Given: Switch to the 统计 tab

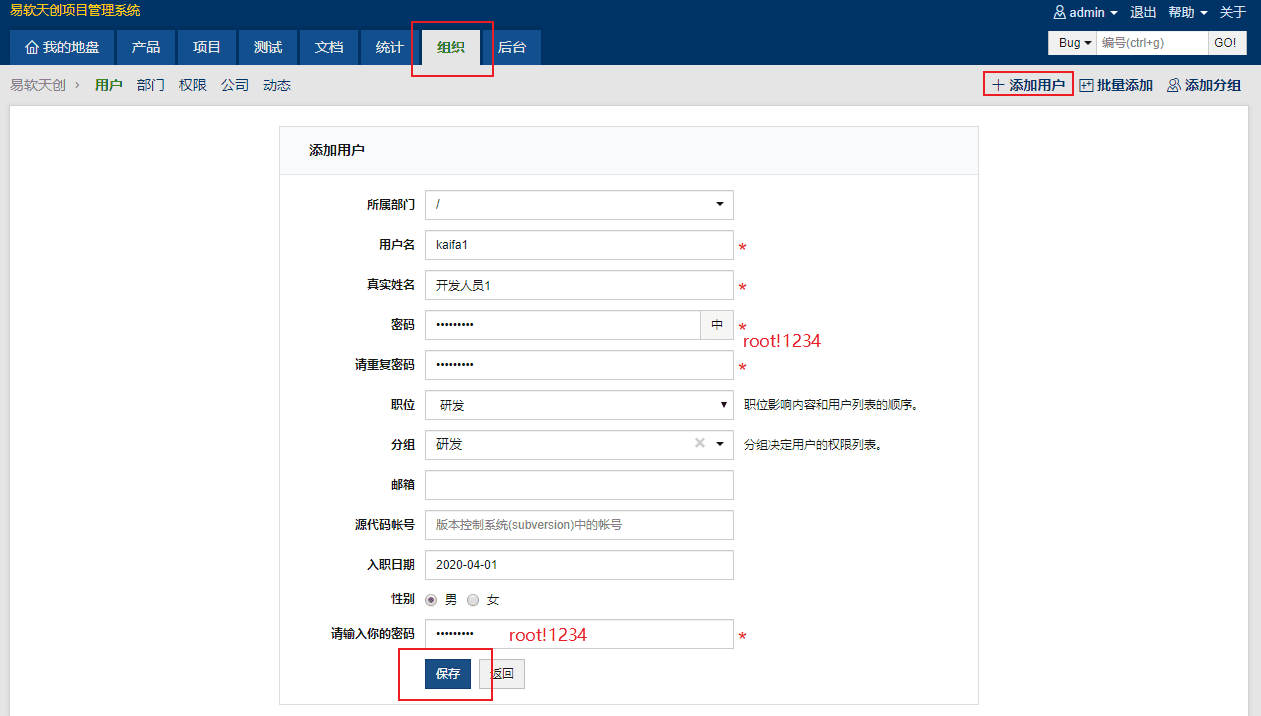Looking at the screenshot, I should pos(390,47).
